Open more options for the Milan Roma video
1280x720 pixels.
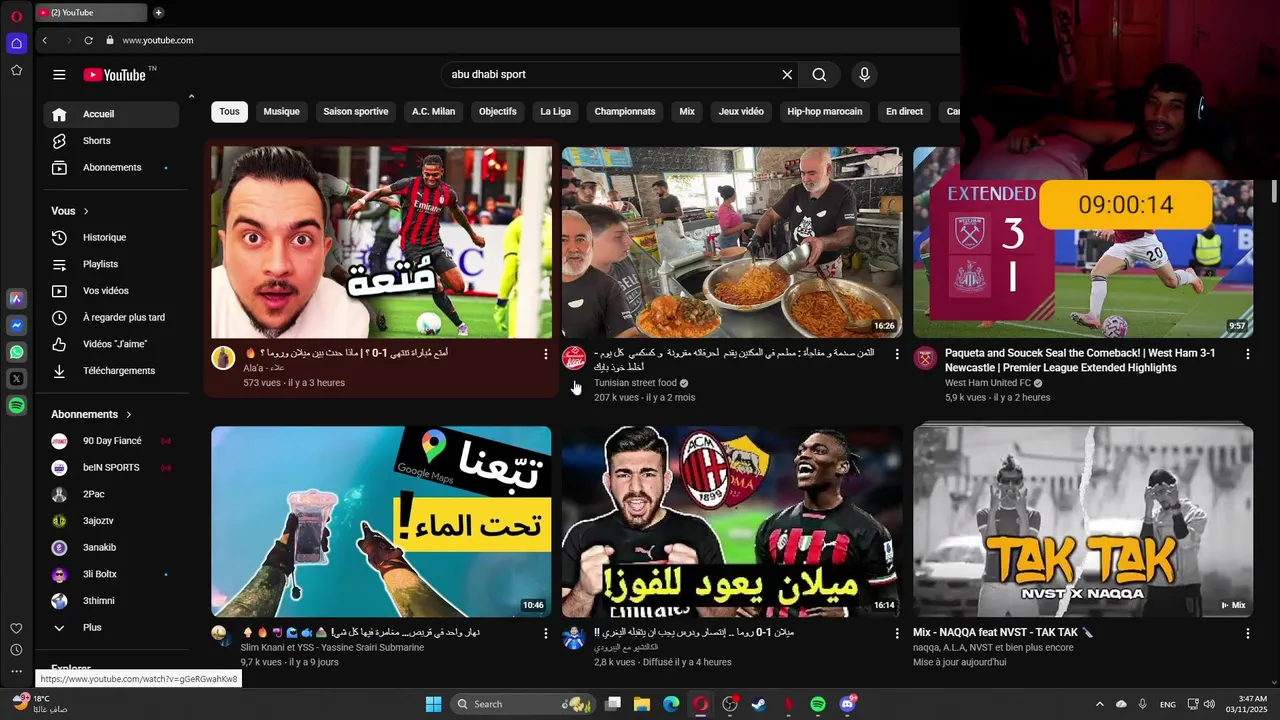[x=896, y=633]
